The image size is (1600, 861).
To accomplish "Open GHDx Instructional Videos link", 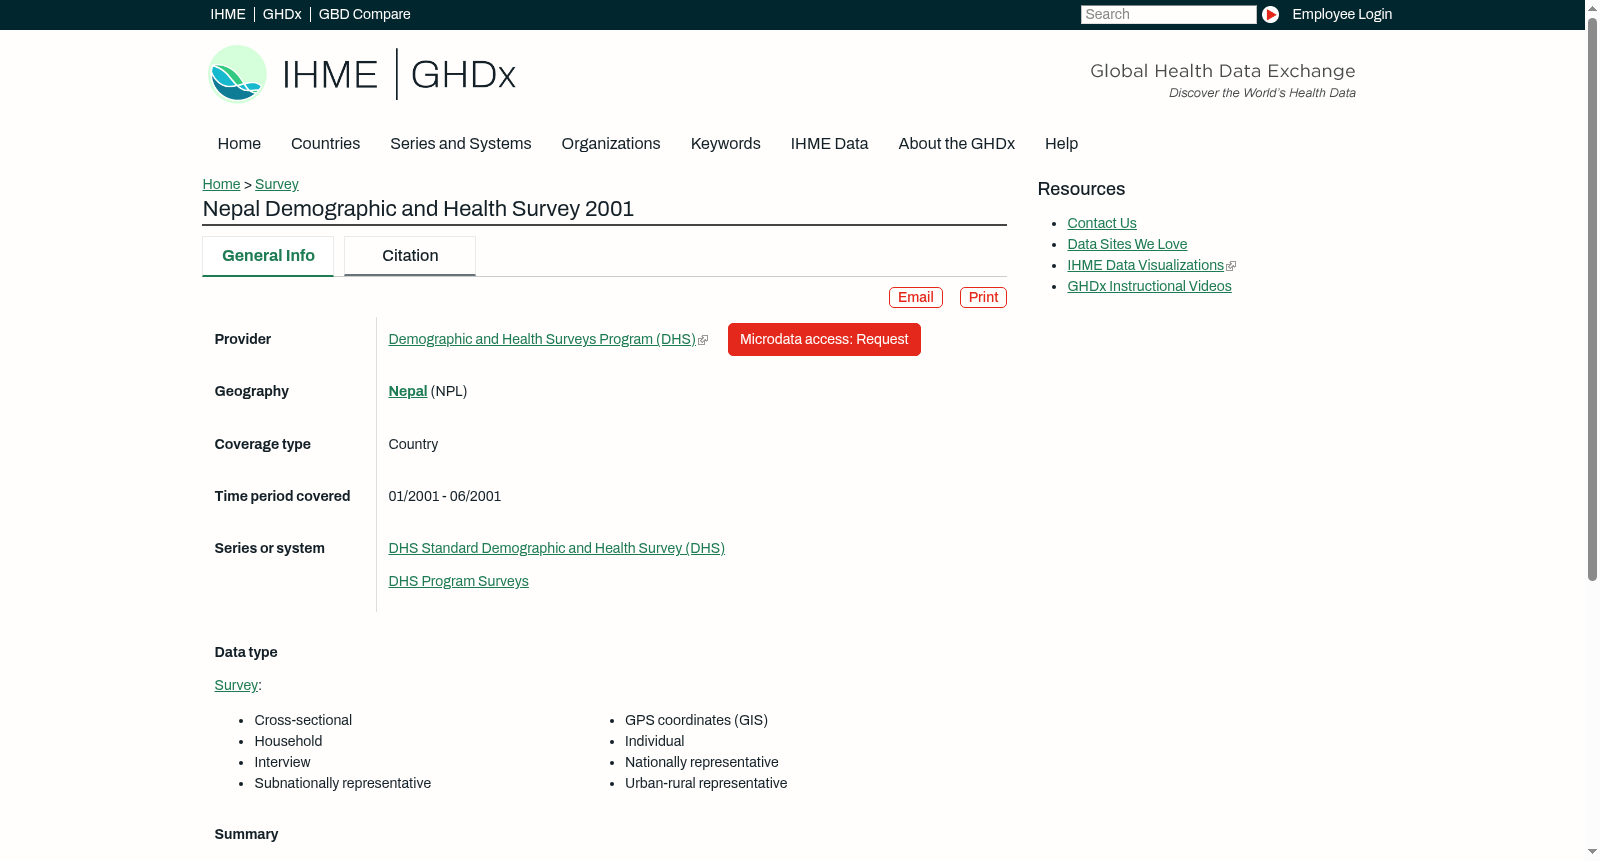I will [1149, 286].
